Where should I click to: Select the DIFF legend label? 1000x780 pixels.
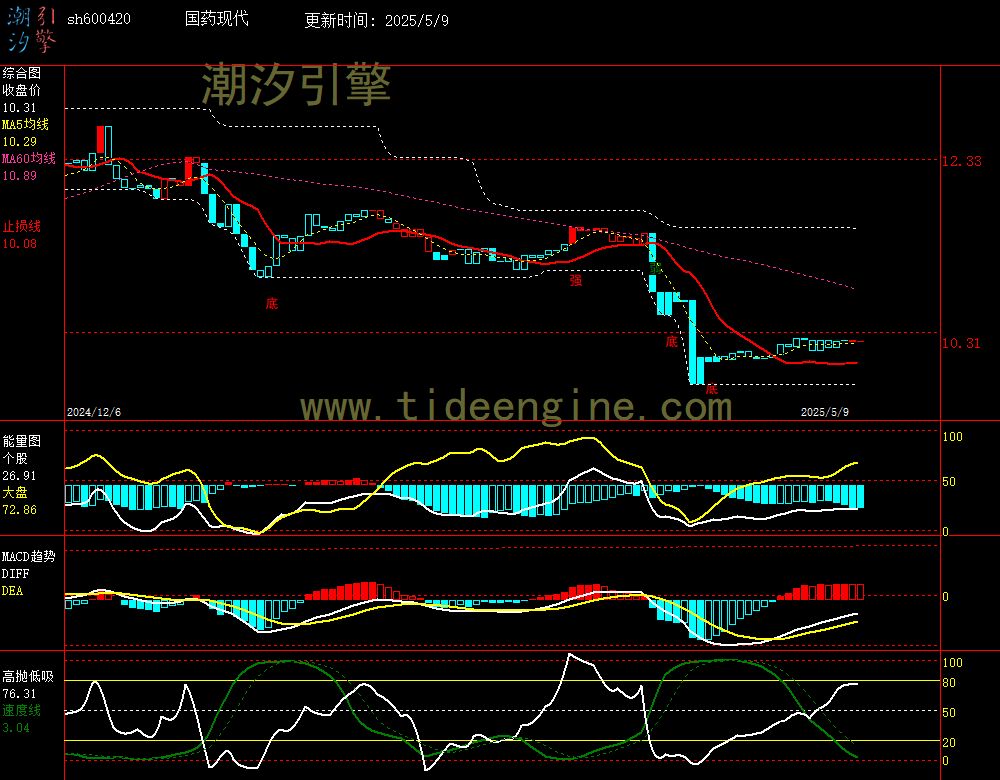(x=15, y=574)
